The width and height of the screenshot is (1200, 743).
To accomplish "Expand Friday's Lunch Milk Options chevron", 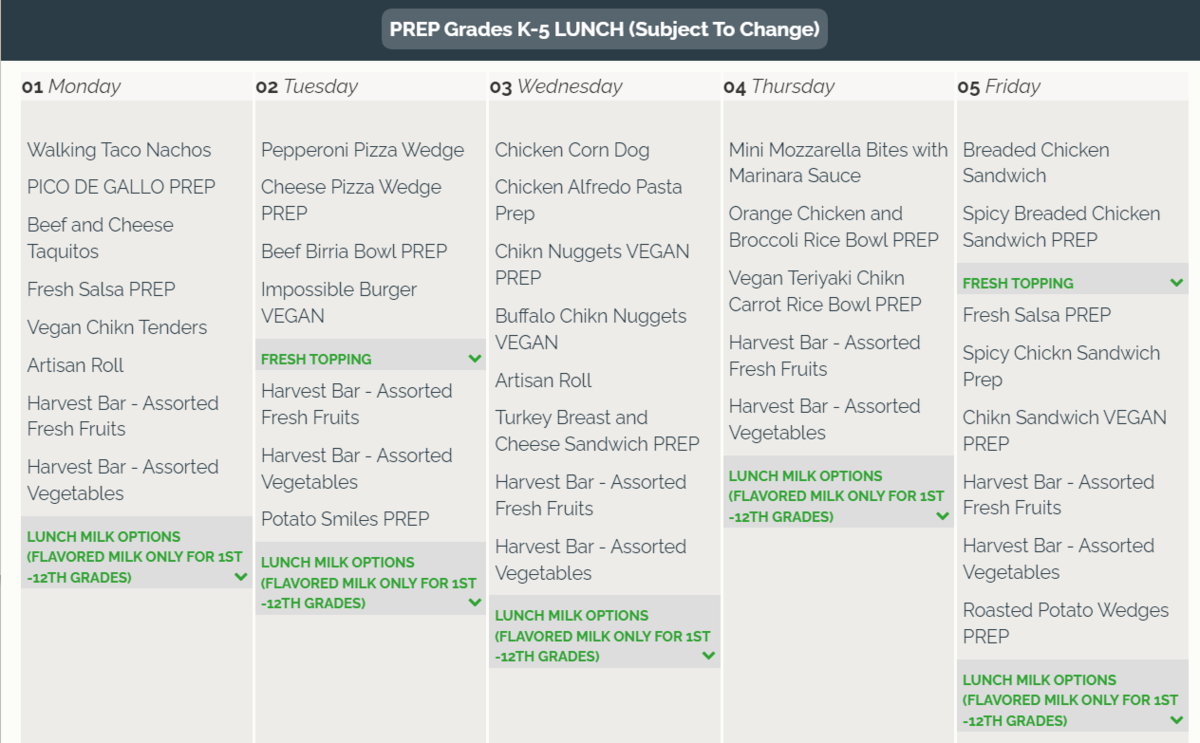I will (1176, 720).
